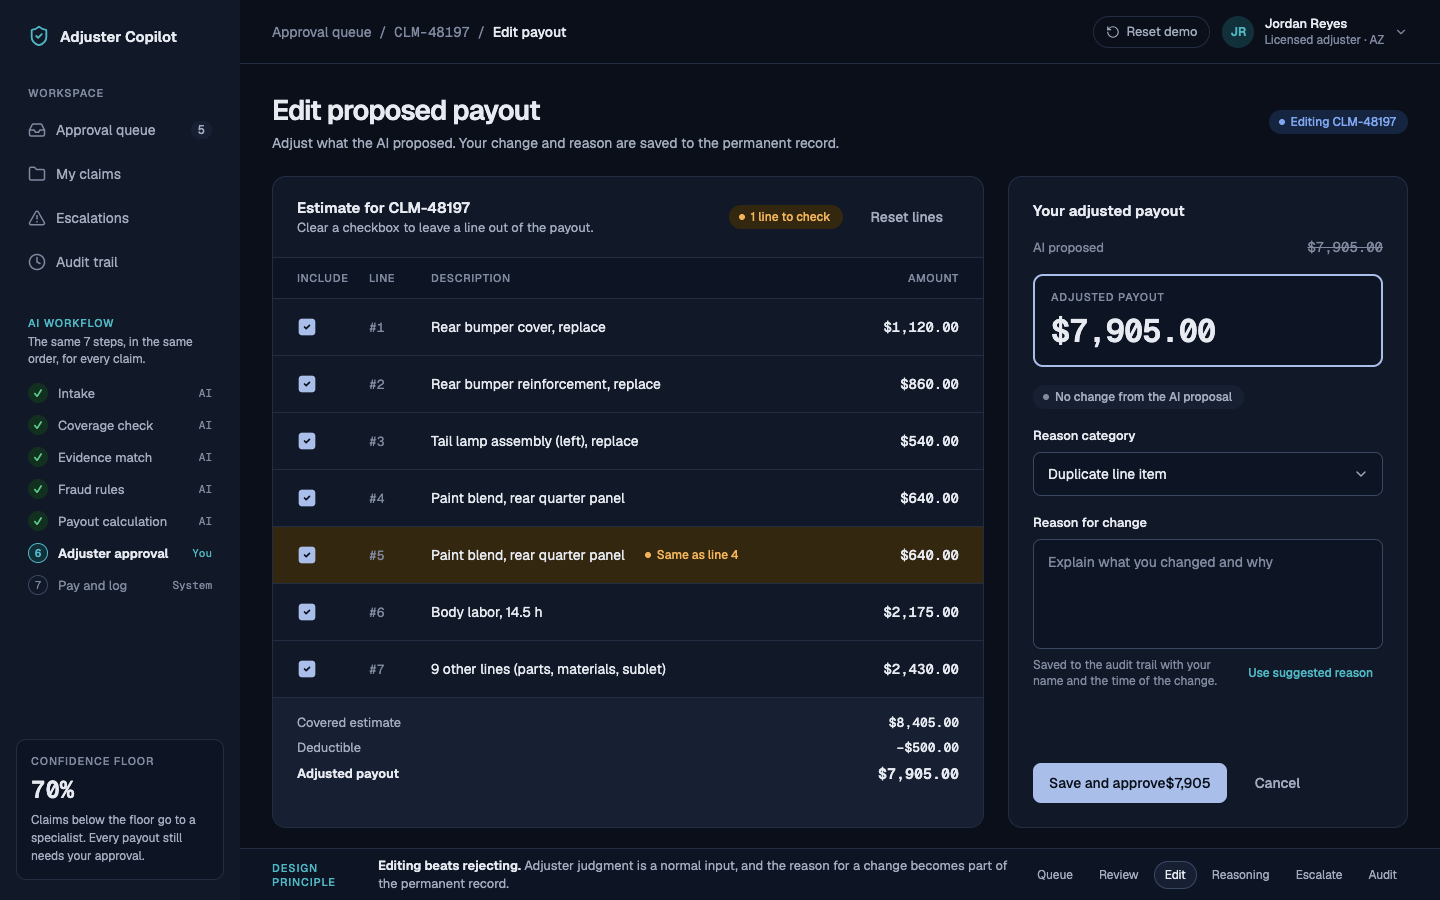Uncheck line #6 Body labor checkbox
The width and height of the screenshot is (1440, 900).
[307, 612]
